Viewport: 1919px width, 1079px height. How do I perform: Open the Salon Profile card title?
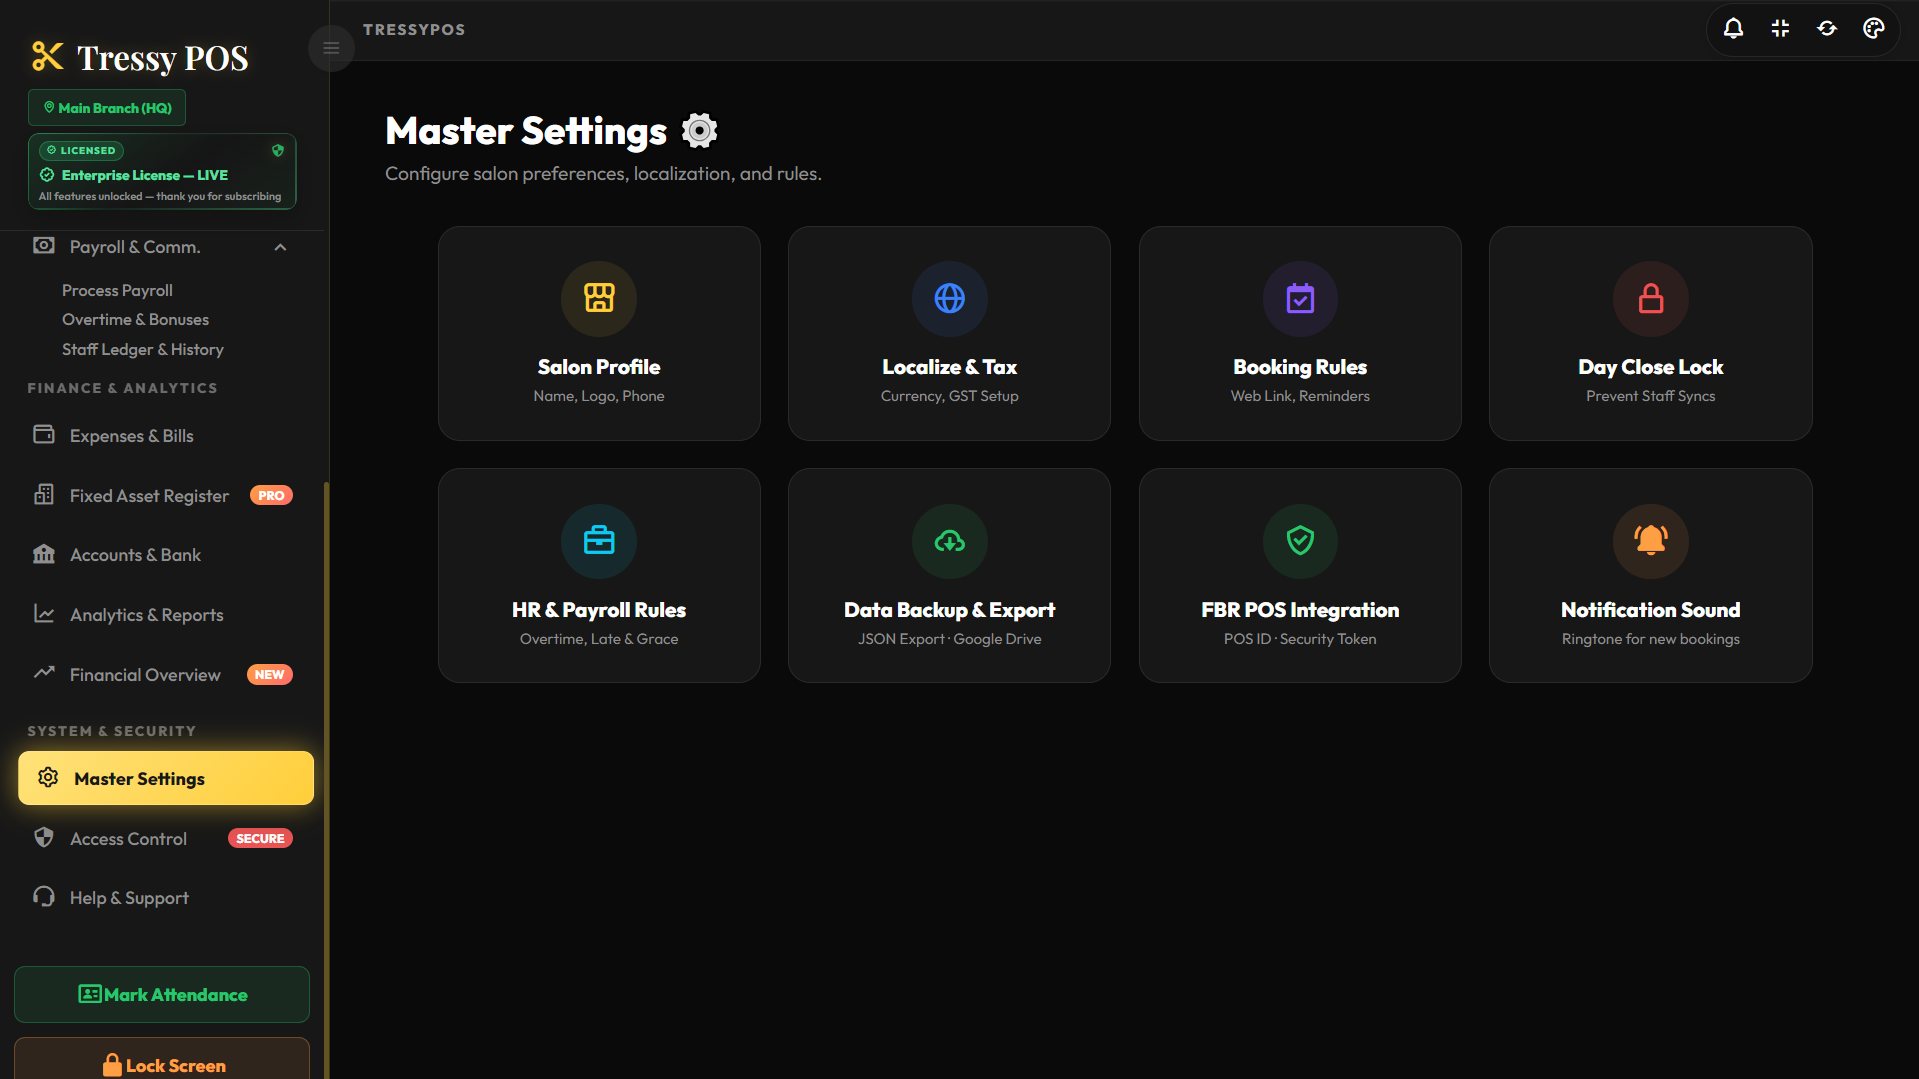pyautogui.click(x=599, y=367)
